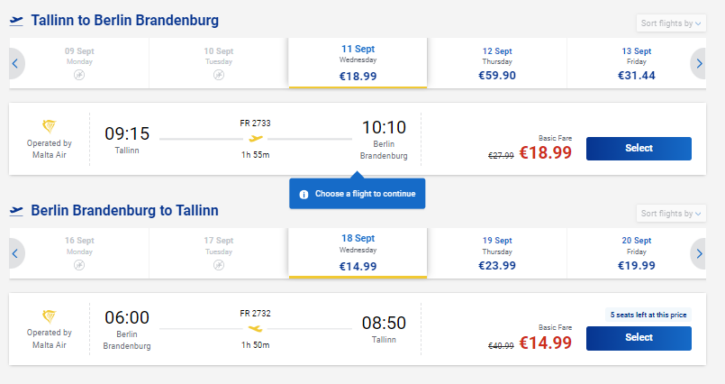Click next dates arrow for outbound flights
725x384 pixels.
pyautogui.click(x=699, y=63)
